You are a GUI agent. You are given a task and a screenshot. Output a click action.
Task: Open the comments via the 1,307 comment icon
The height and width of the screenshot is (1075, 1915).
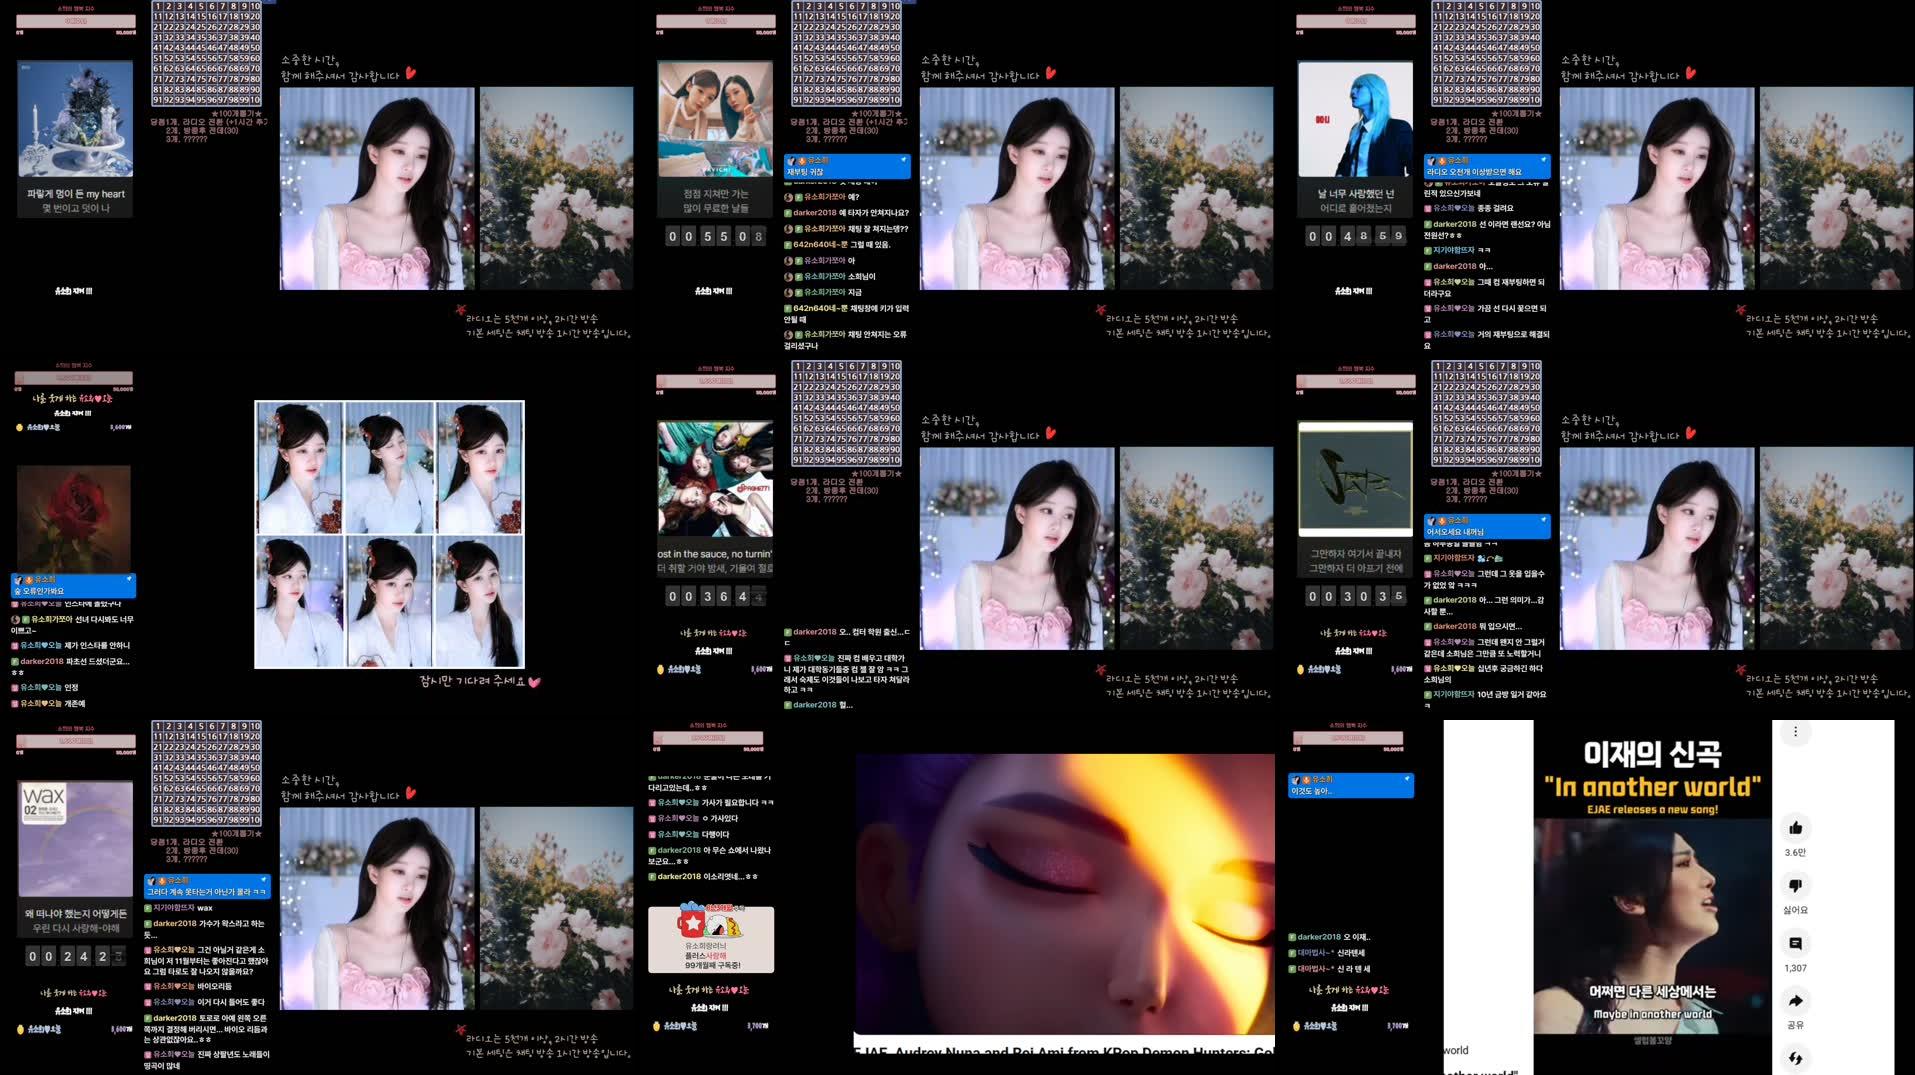pos(1797,943)
